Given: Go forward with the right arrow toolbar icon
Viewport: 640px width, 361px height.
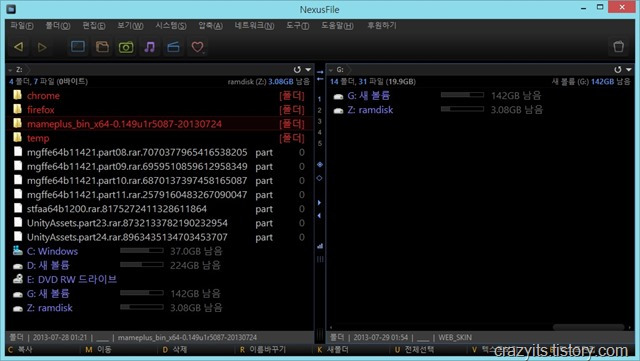Looking at the screenshot, I should click(42, 47).
